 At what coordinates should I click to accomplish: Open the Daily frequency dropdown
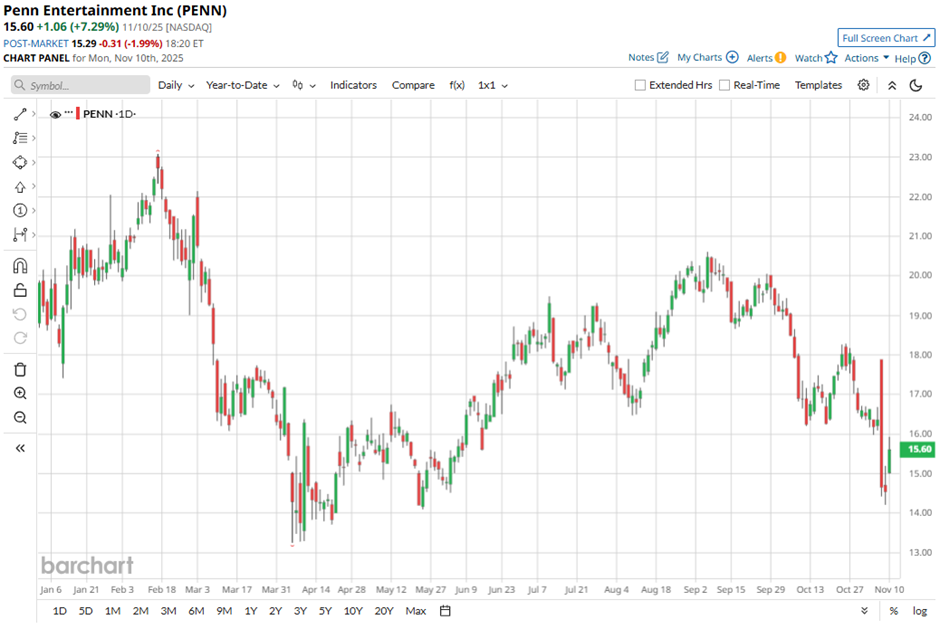pyautogui.click(x=176, y=85)
